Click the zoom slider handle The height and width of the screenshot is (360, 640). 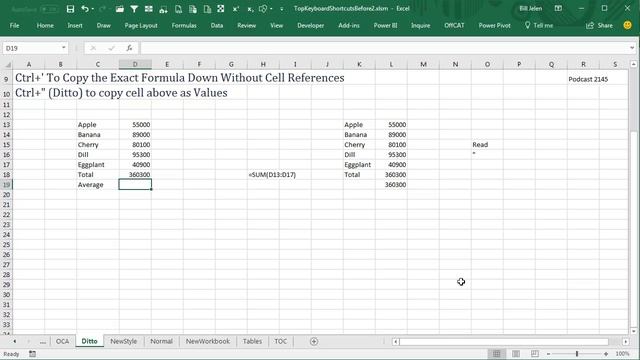(577, 354)
